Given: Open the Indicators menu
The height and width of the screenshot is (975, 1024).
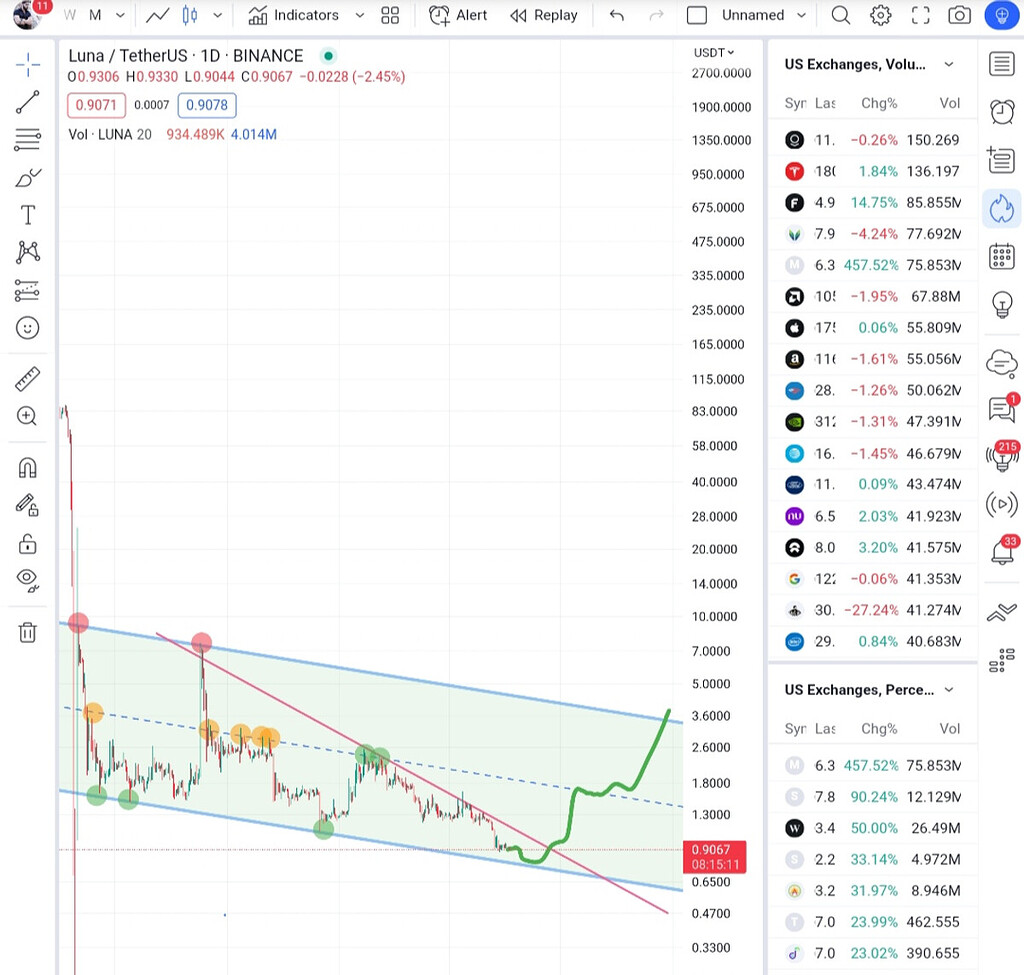Looking at the screenshot, I should pos(294,15).
